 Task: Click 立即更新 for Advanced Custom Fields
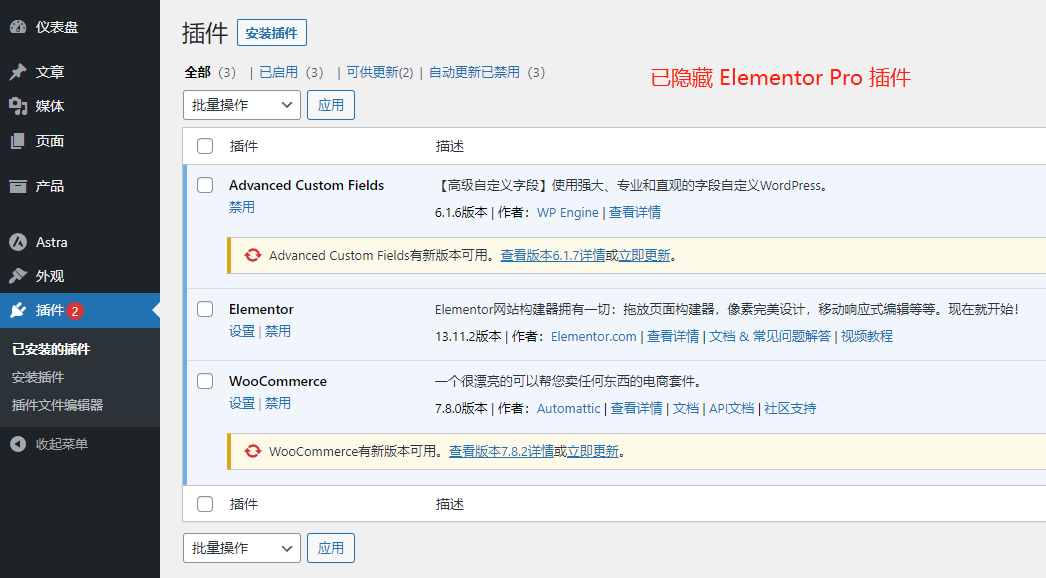pyautogui.click(x=644, y=255)
